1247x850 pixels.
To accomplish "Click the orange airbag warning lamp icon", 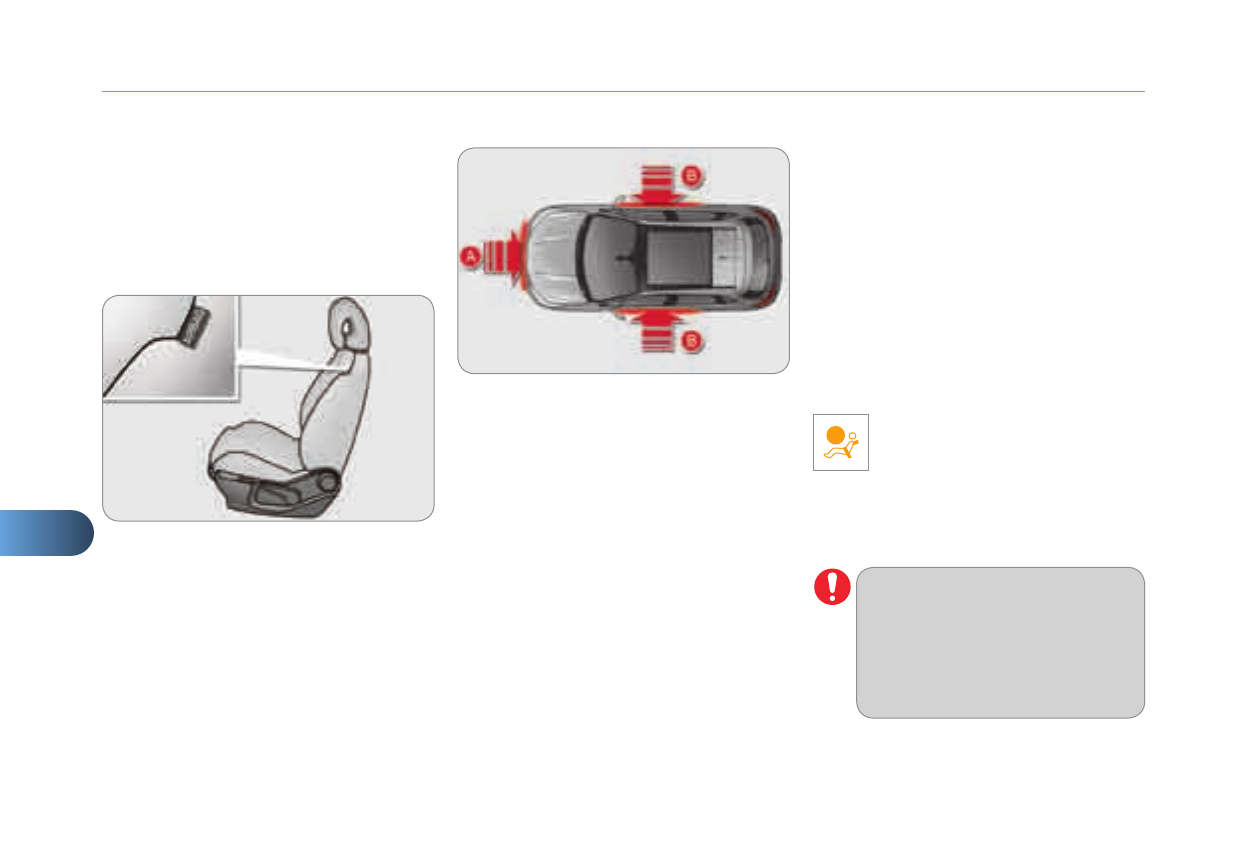I will (841, 443).
